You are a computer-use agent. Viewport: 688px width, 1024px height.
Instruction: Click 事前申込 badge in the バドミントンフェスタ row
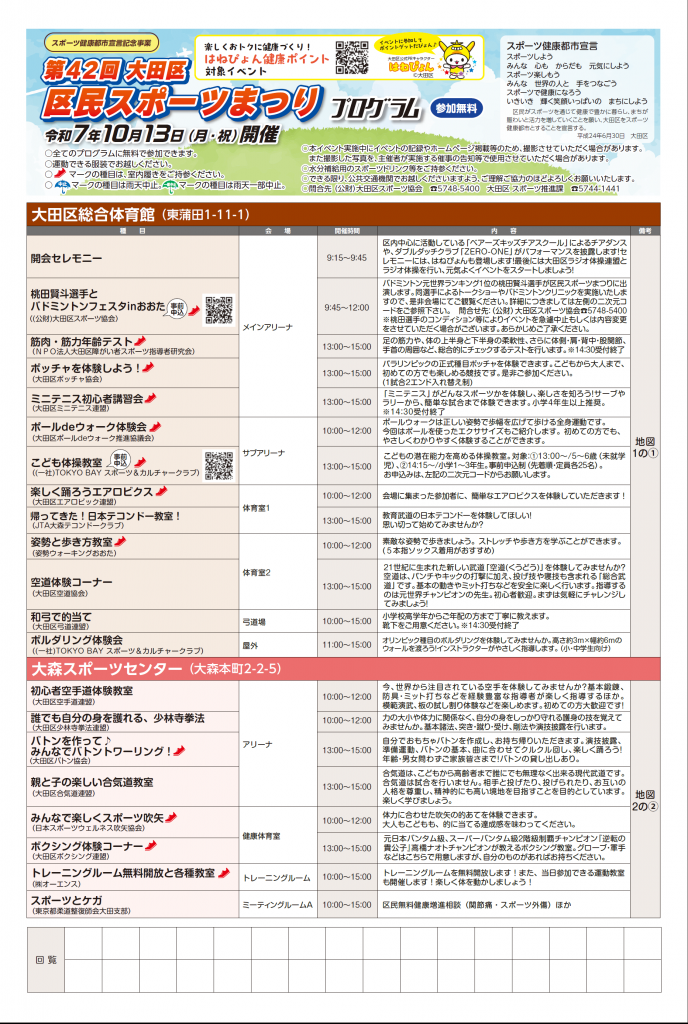(x=178, y=307)
